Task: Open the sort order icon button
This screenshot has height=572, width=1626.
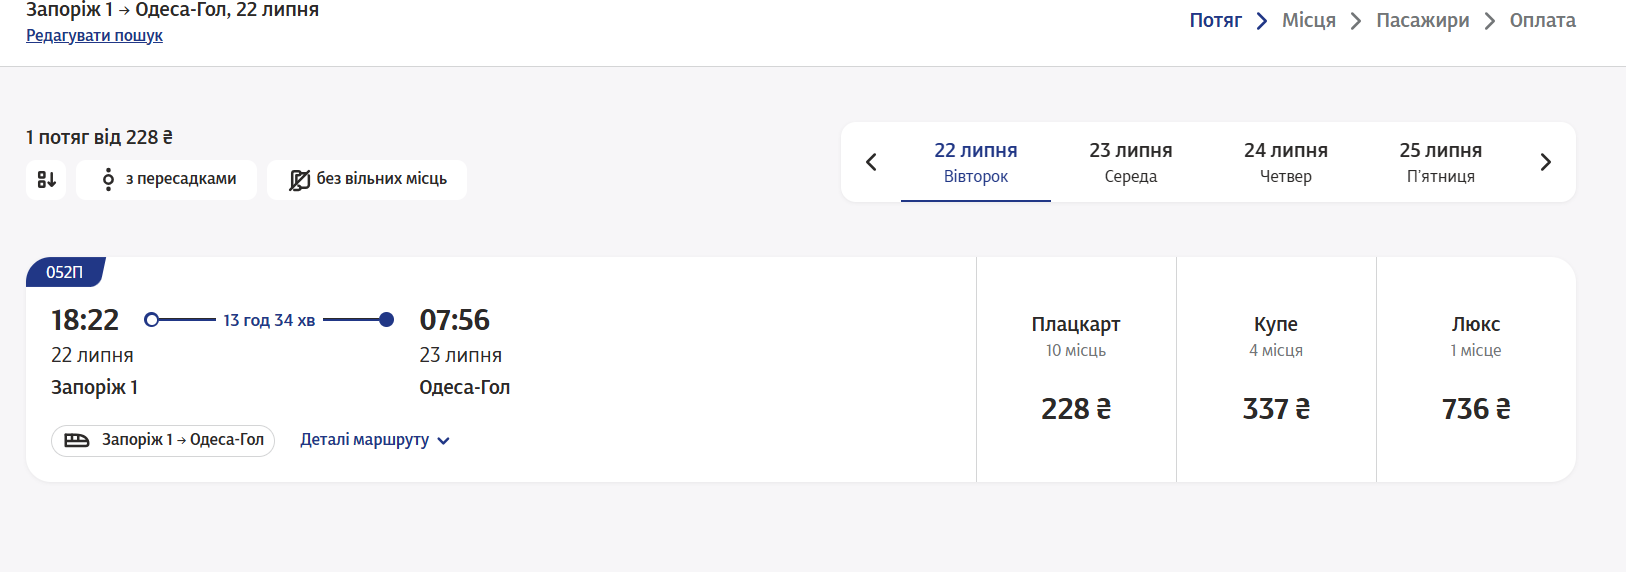Action: click(46, 180)
